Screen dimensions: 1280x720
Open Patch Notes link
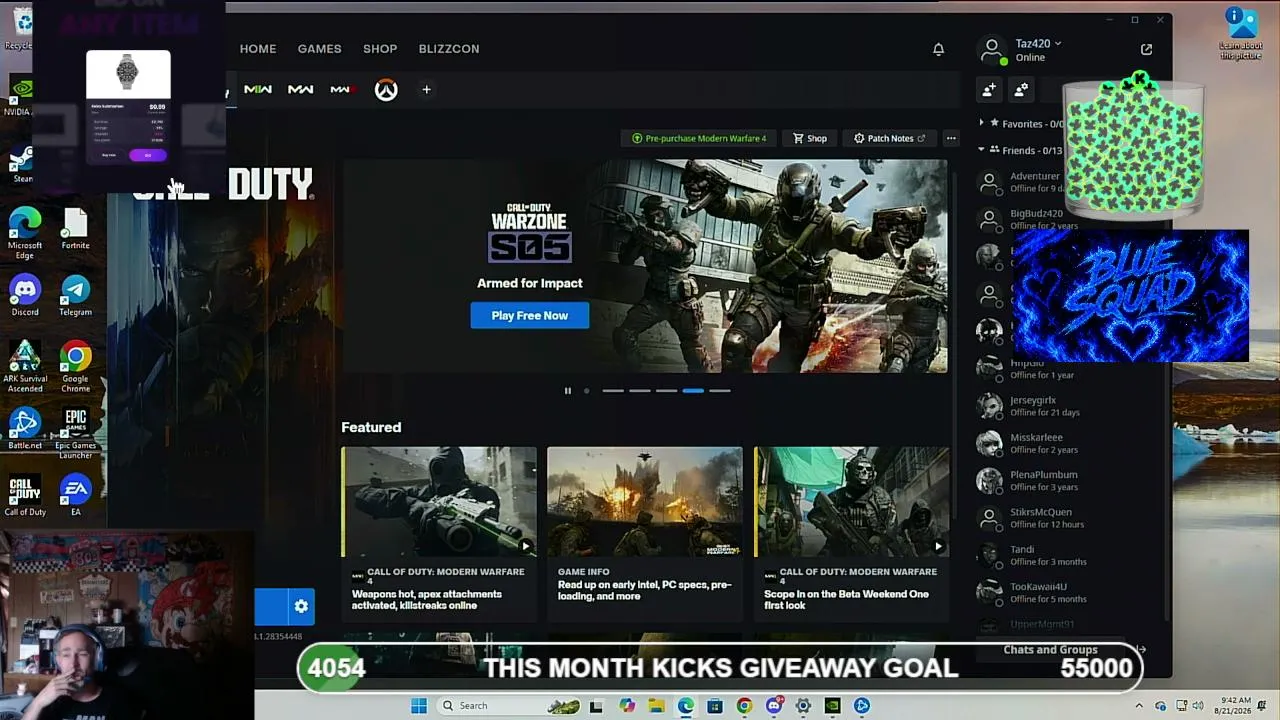(889, 138)
